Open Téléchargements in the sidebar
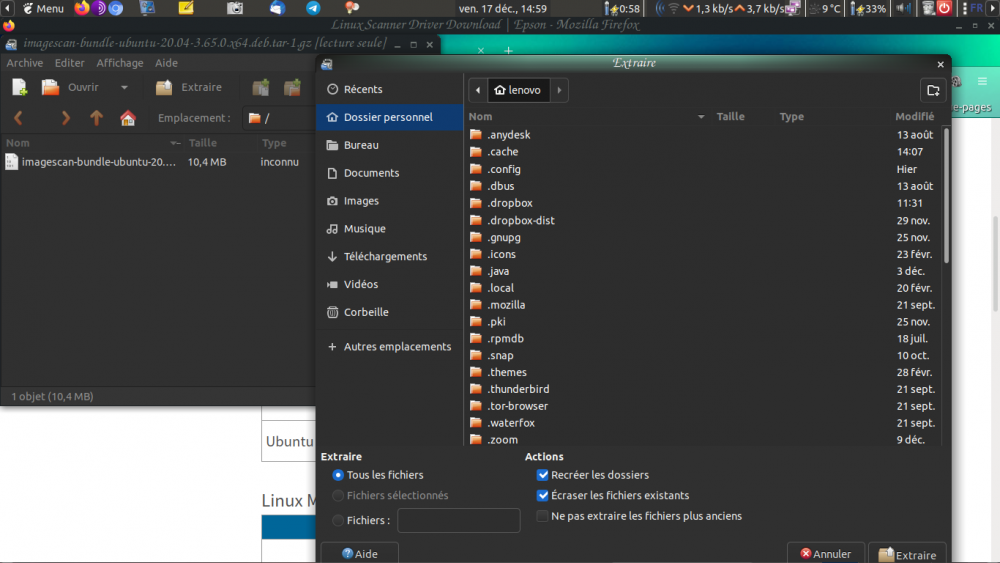This screenshot has width=1000, height=563. pyautogui.click(x=385, y=256)
